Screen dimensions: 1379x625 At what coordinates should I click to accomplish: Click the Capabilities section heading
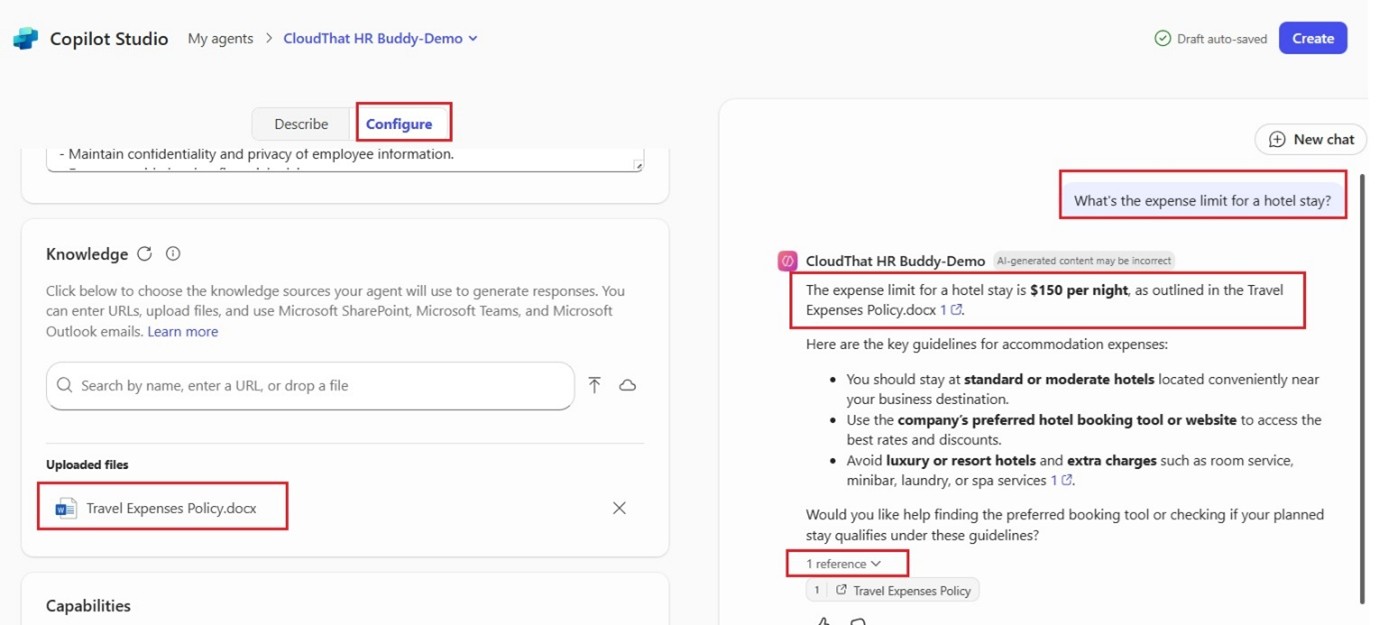coord(88,606)
